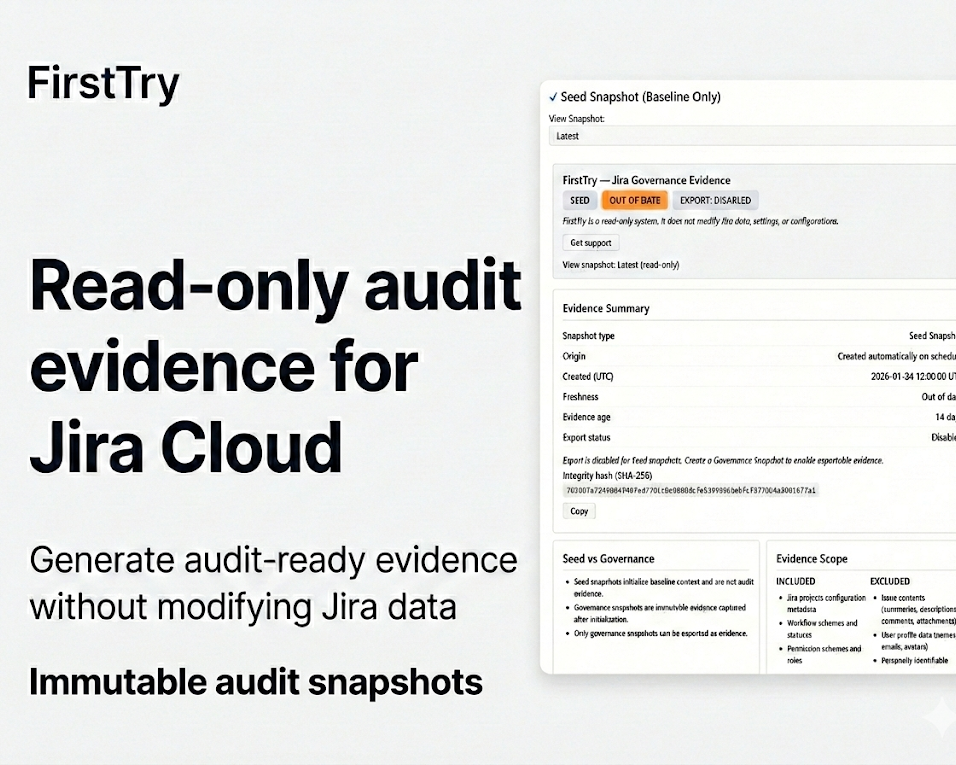This screenshot has width=956, height=765.
Task: Click the 'Workflow schemes and statuses' bullet
Action: (x=822, y=629)
